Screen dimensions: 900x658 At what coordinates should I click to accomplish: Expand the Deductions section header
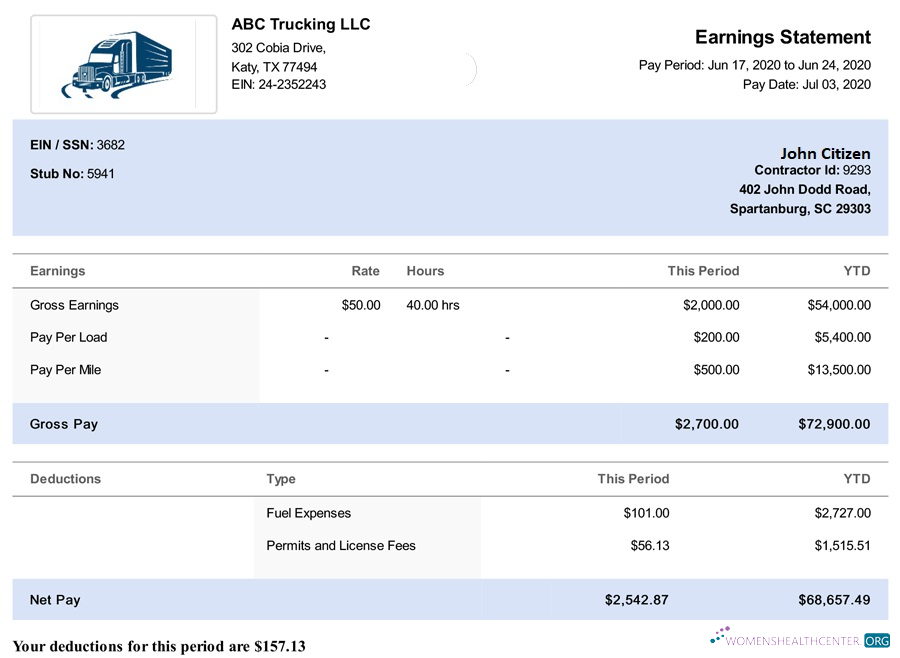tap(65, 479)
